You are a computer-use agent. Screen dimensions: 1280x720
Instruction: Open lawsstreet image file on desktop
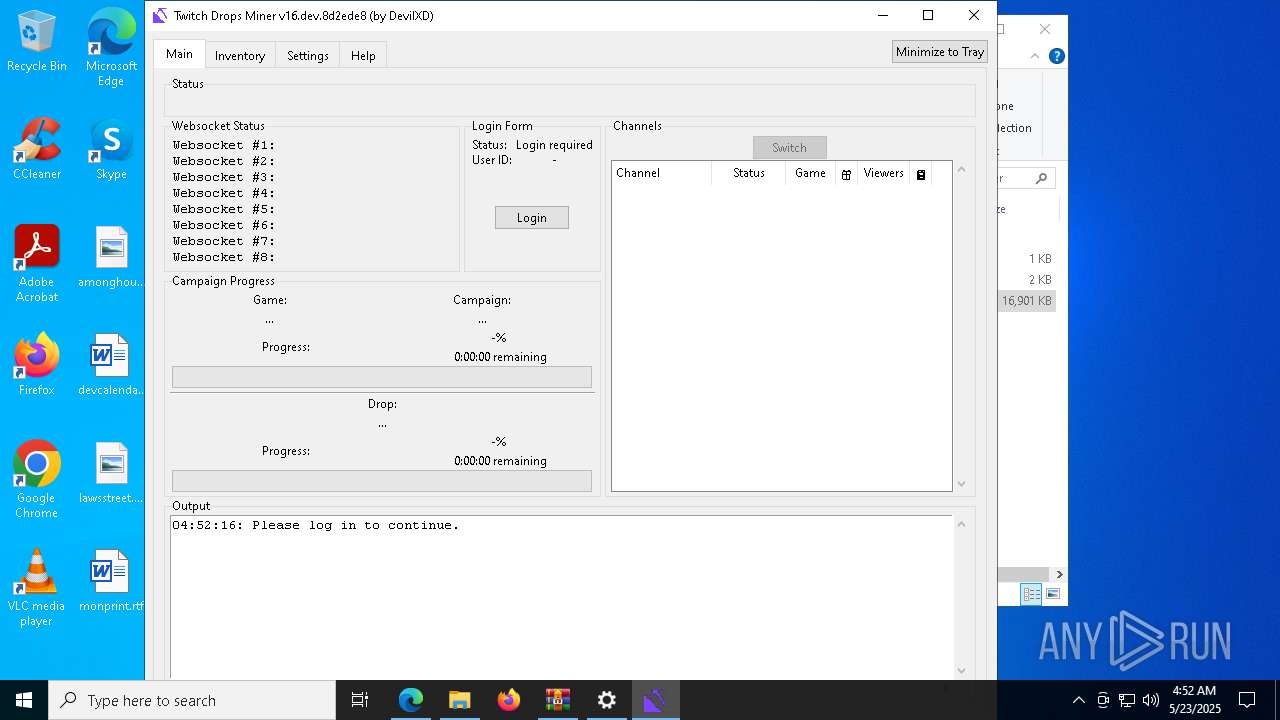click(111, 473)
